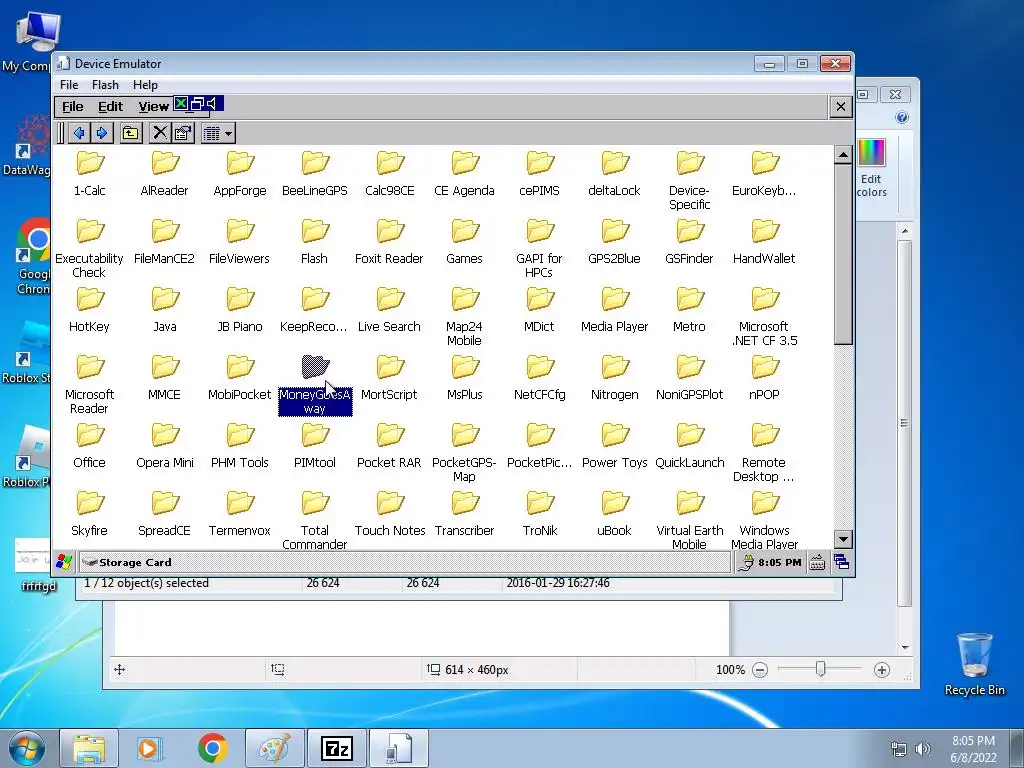Screen dimensions: 1024x768
Task: Select the Virtual Earth Mobile folder
Action: [690, 520]
